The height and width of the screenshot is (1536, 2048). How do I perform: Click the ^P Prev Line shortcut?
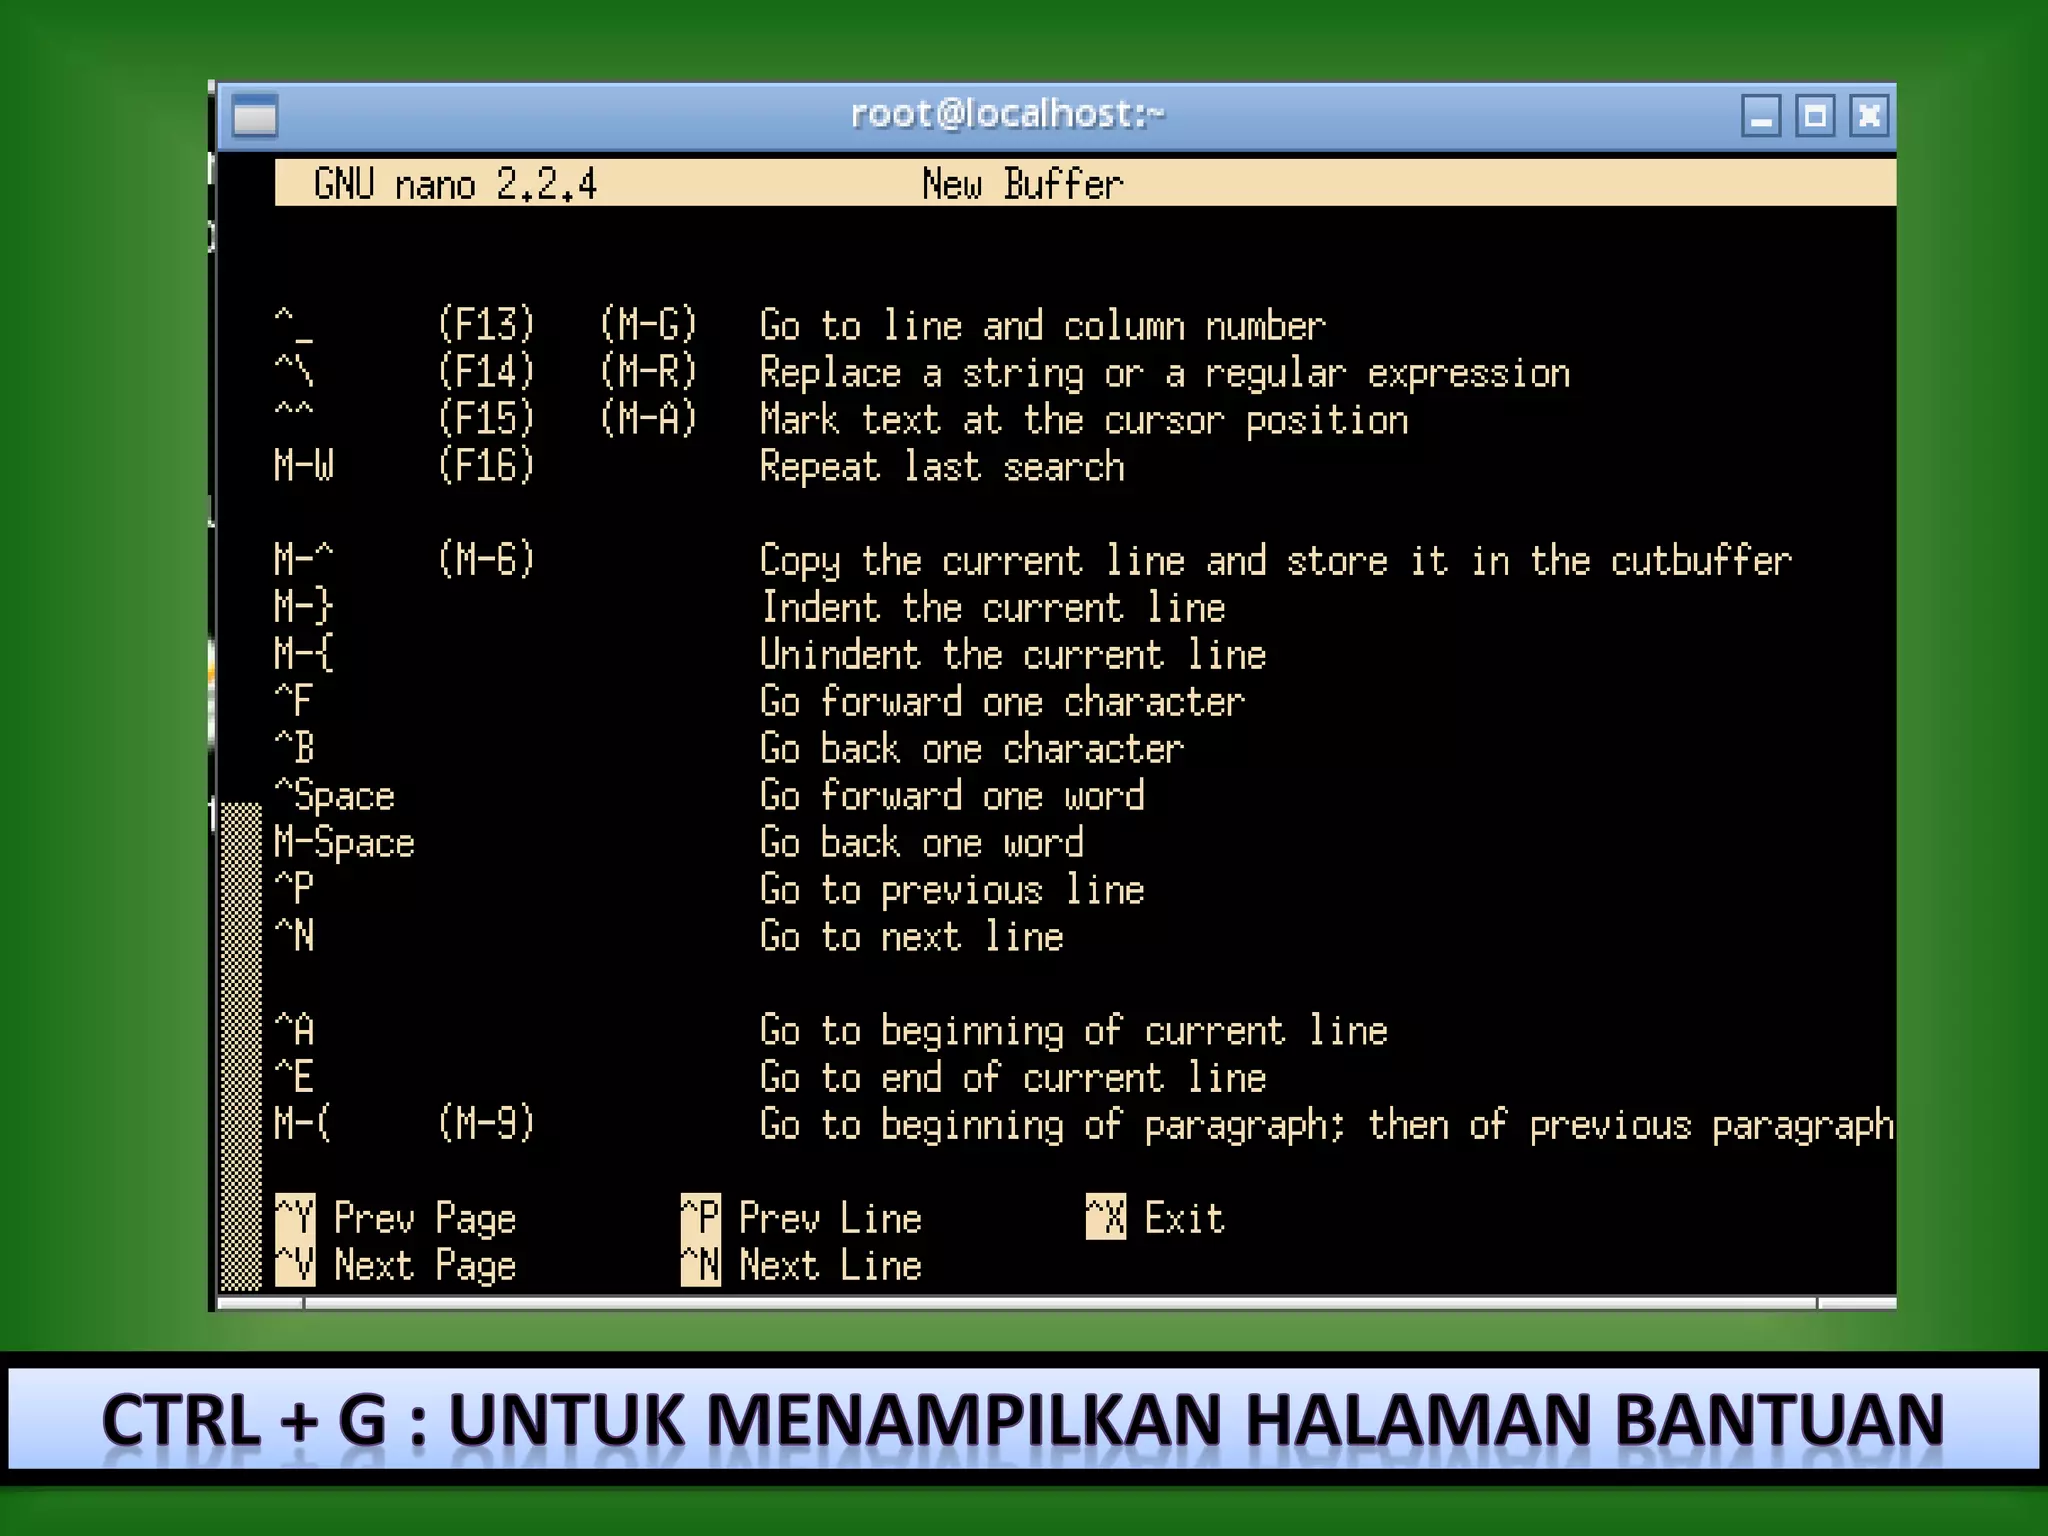pos(801,1218)
